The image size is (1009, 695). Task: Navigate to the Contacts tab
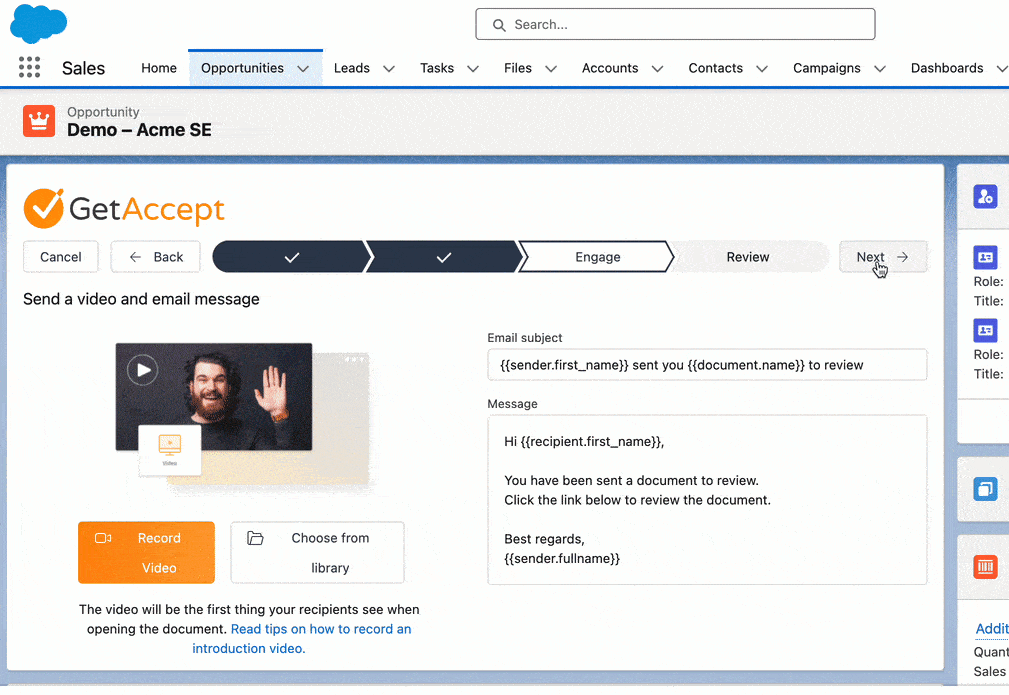[716, 68]
